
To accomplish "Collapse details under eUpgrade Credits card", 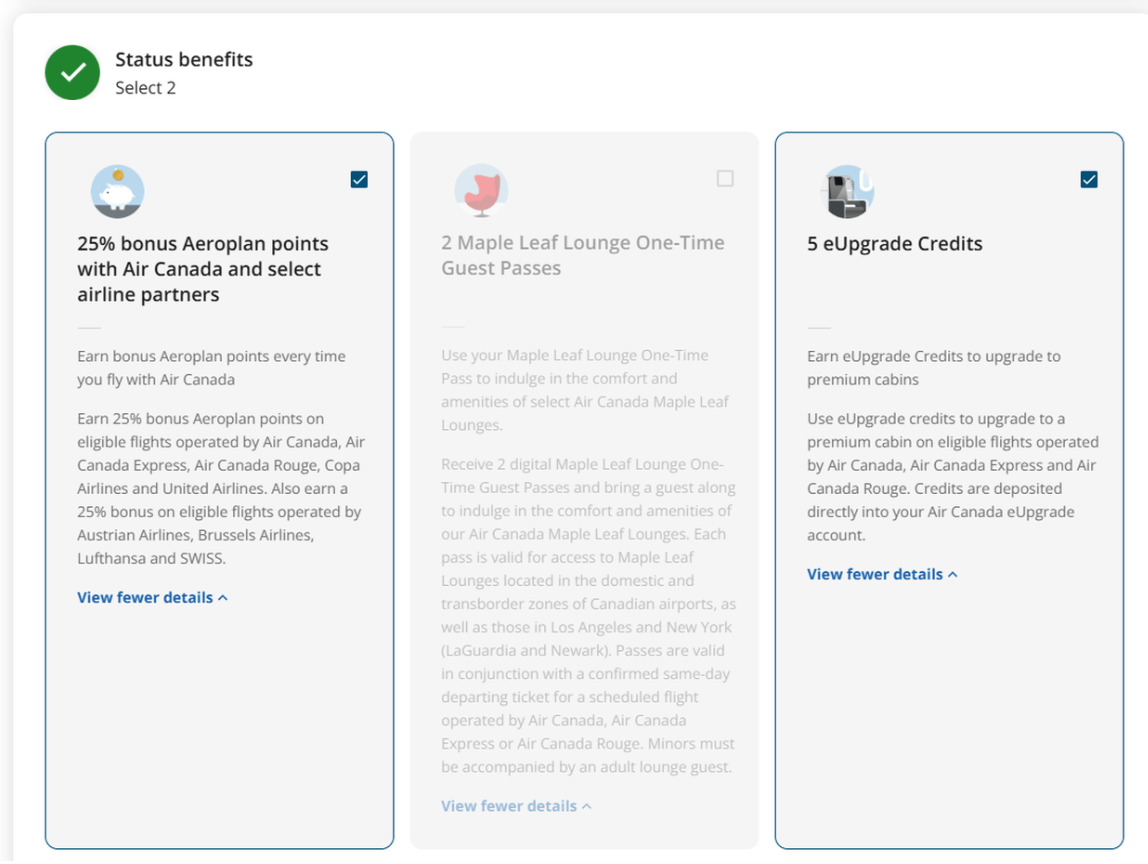I will tap(882, 574).
